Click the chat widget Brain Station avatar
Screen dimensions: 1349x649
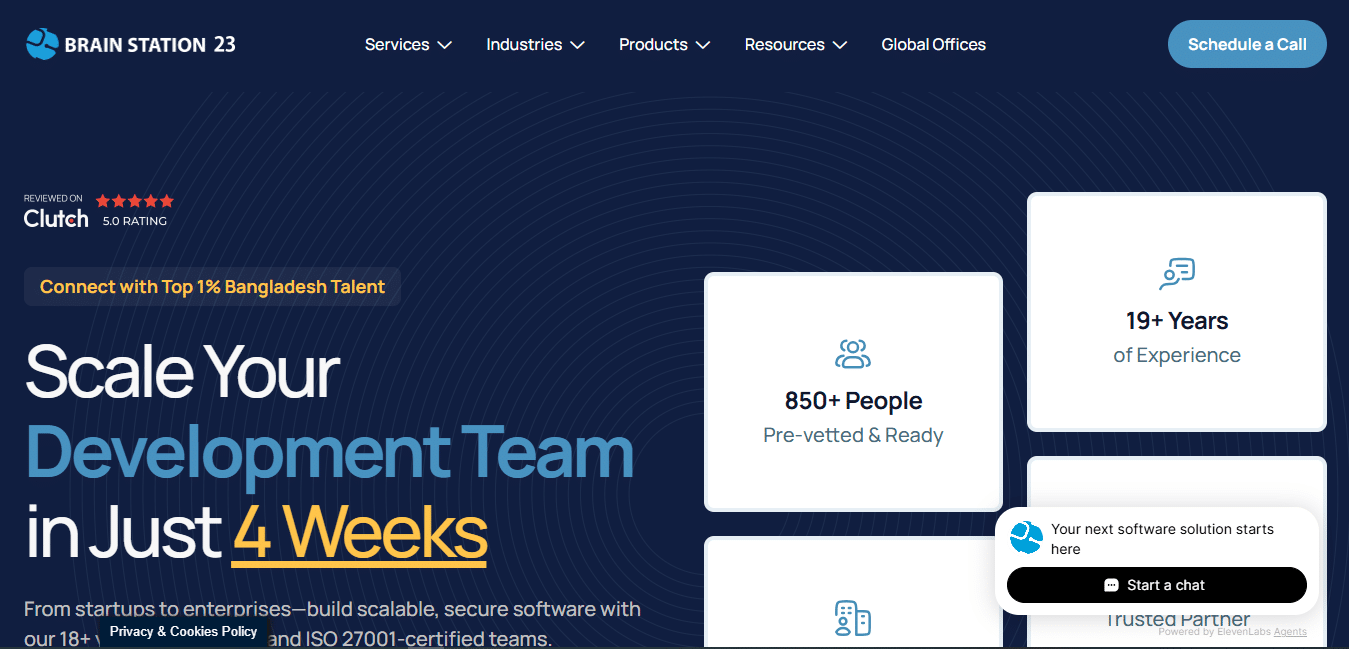[x=1026, y=538]
